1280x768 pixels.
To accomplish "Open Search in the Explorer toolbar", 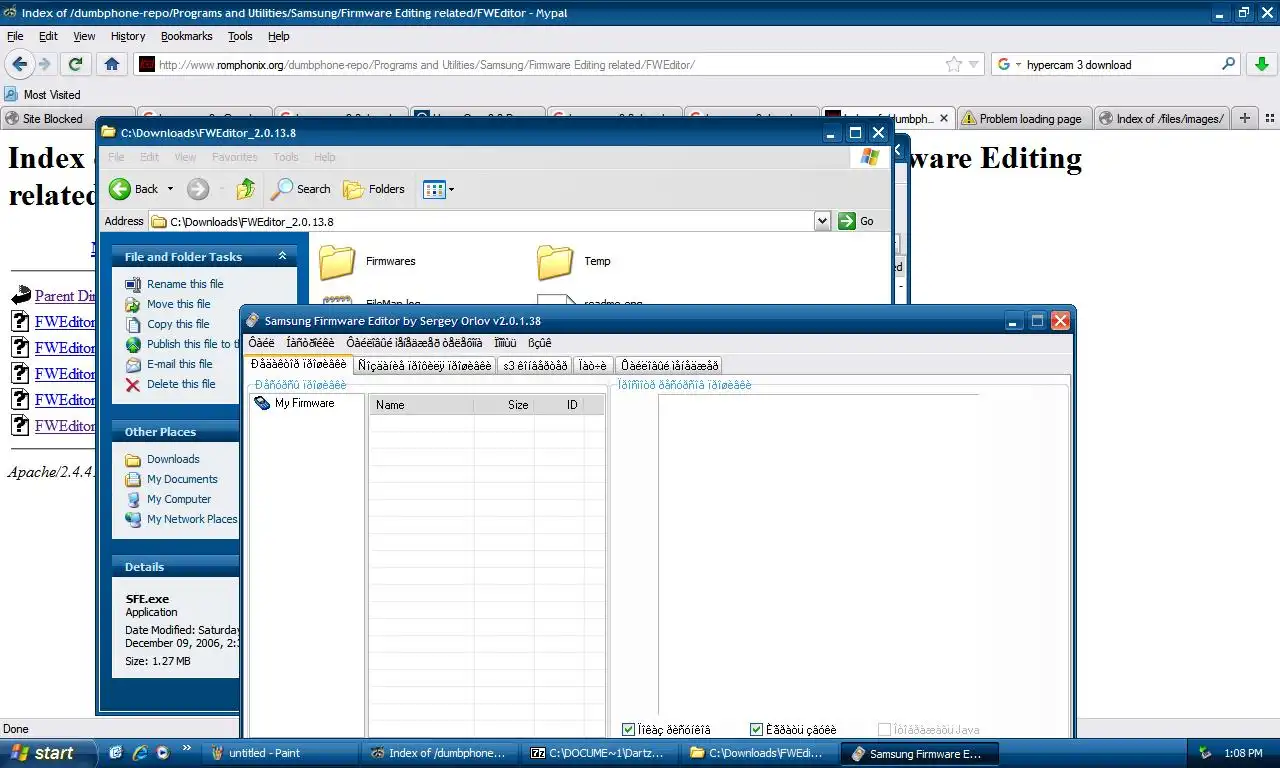I will (301, 189).
